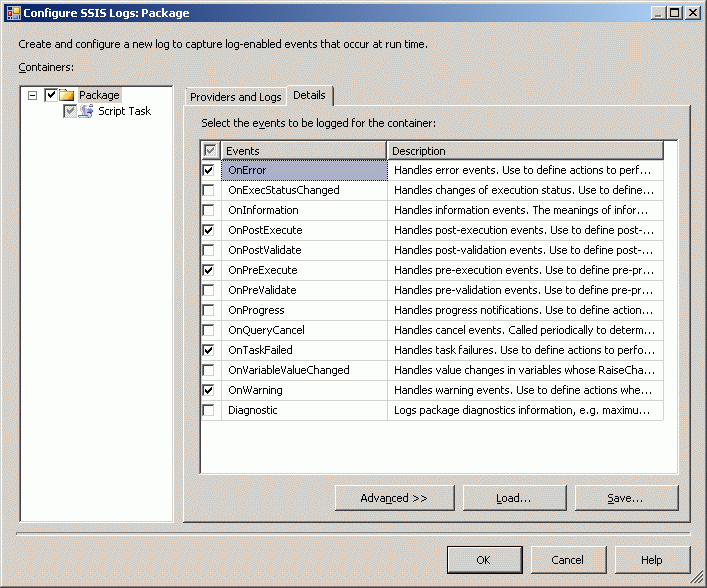Click the window resize grip corner
The height and width of the screenshot is (588, 707).
click(697, 578)
